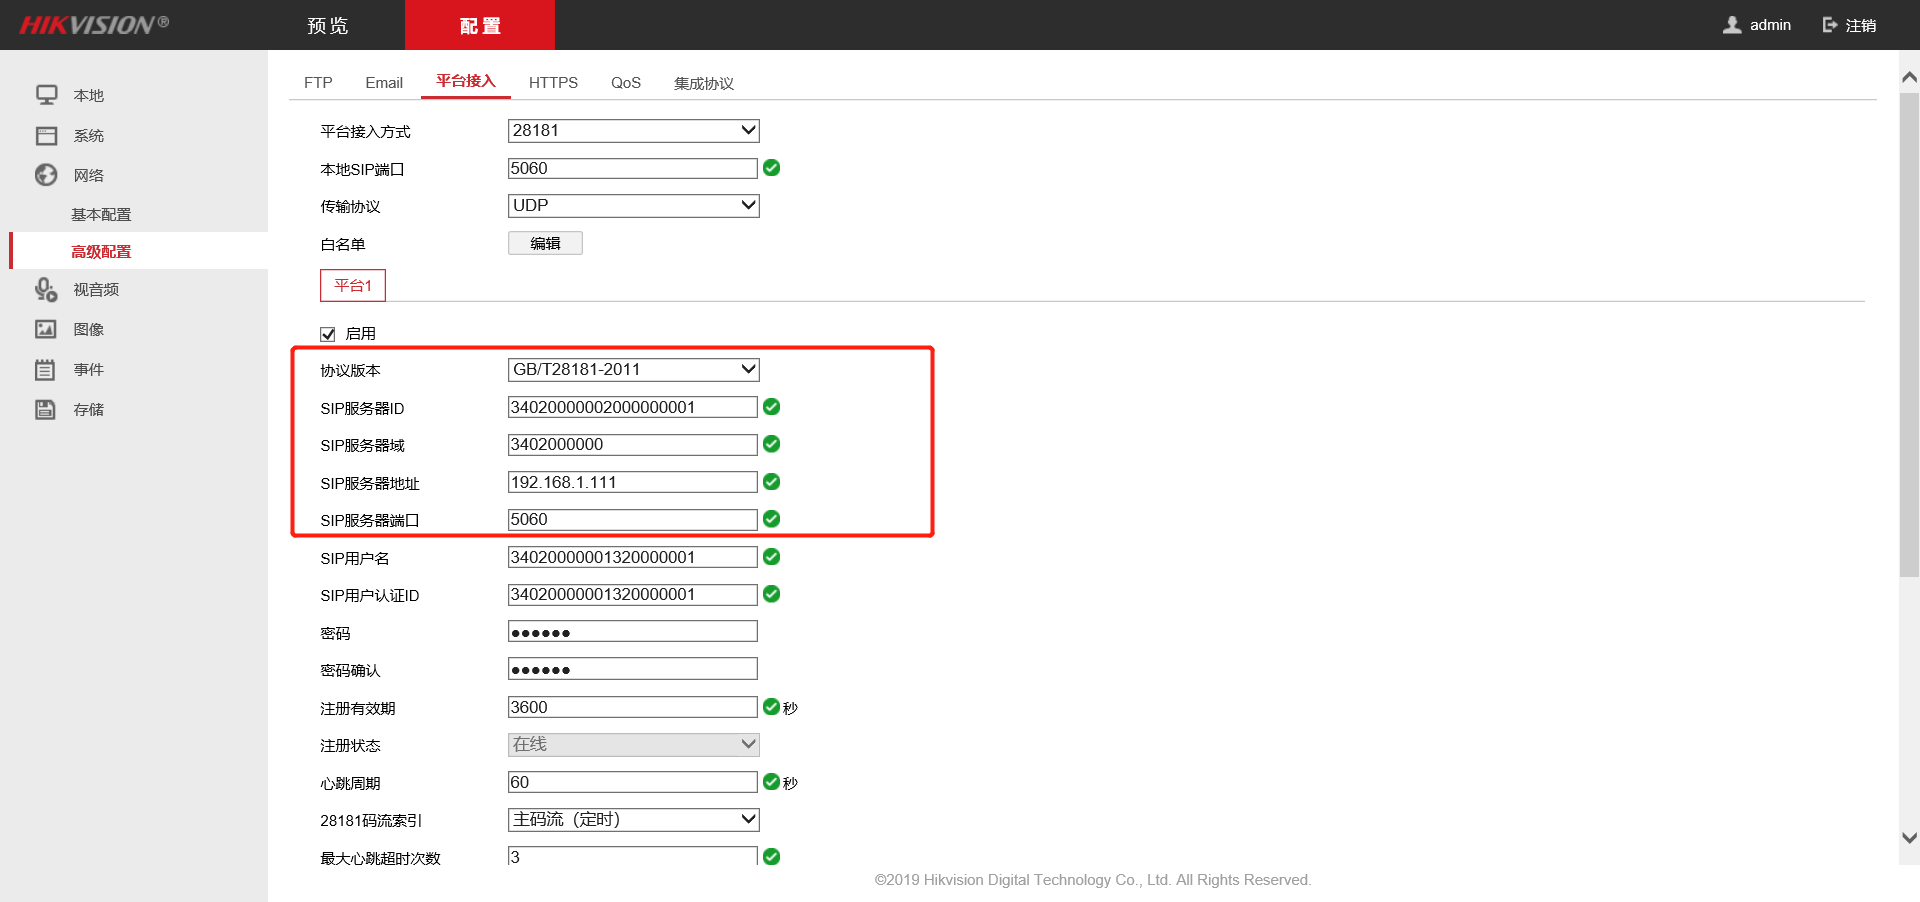Click page scrollbar up arrow
The width and height of the screenshot is (1920, 902).
click(1909, 77)
